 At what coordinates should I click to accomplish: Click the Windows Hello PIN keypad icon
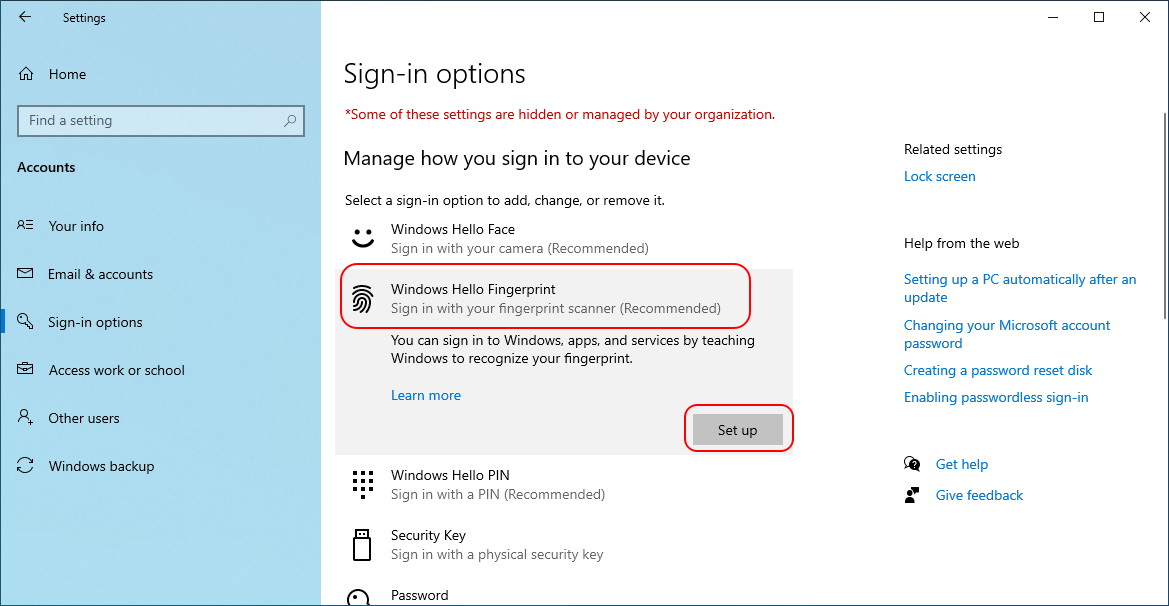[362, 484]
